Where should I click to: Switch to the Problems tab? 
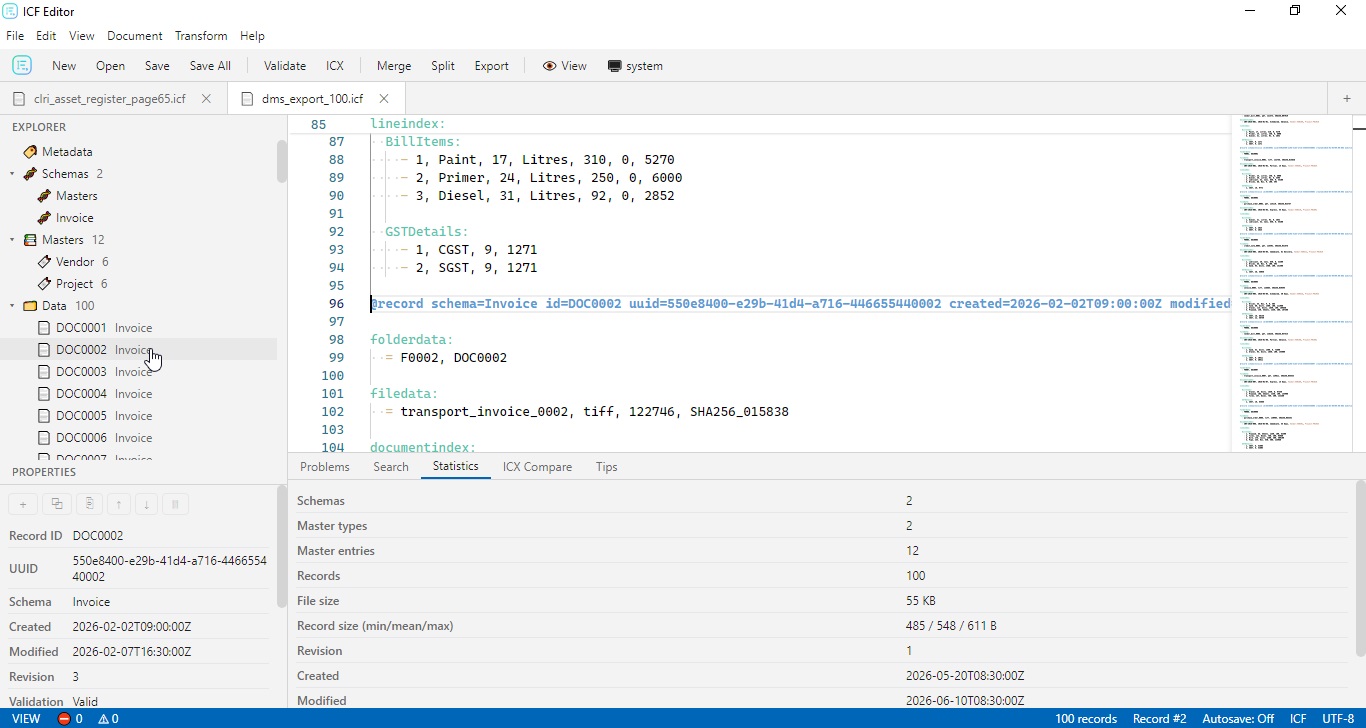click(325, 467)
